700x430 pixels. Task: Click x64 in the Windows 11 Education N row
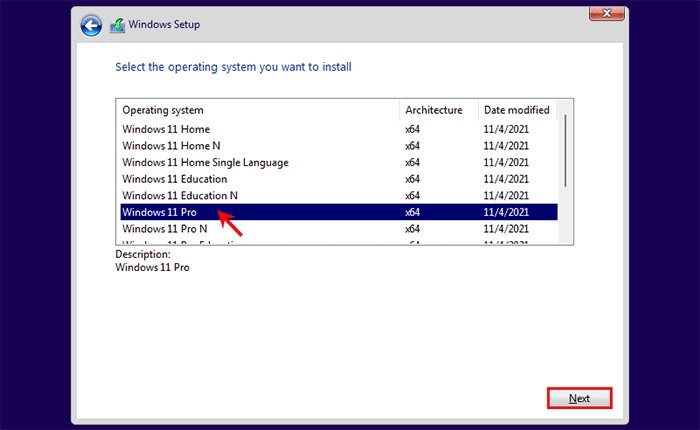pos(412,195)
